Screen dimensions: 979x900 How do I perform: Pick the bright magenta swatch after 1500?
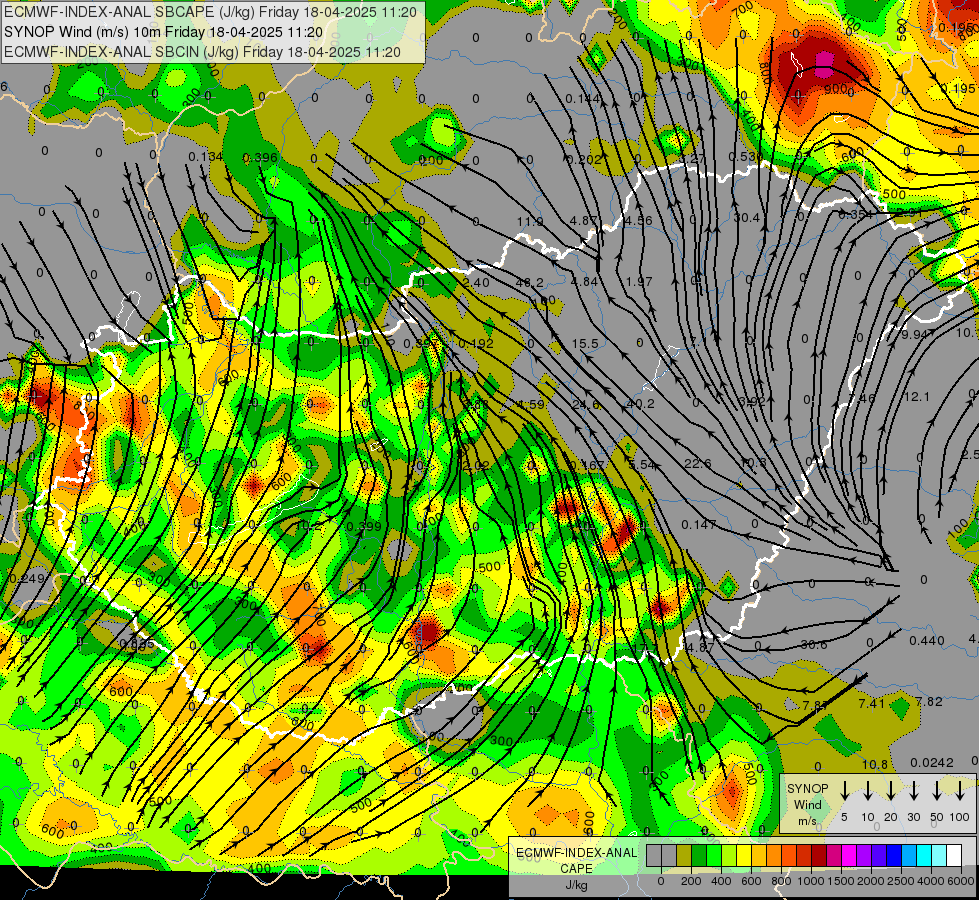coord(849,855)
